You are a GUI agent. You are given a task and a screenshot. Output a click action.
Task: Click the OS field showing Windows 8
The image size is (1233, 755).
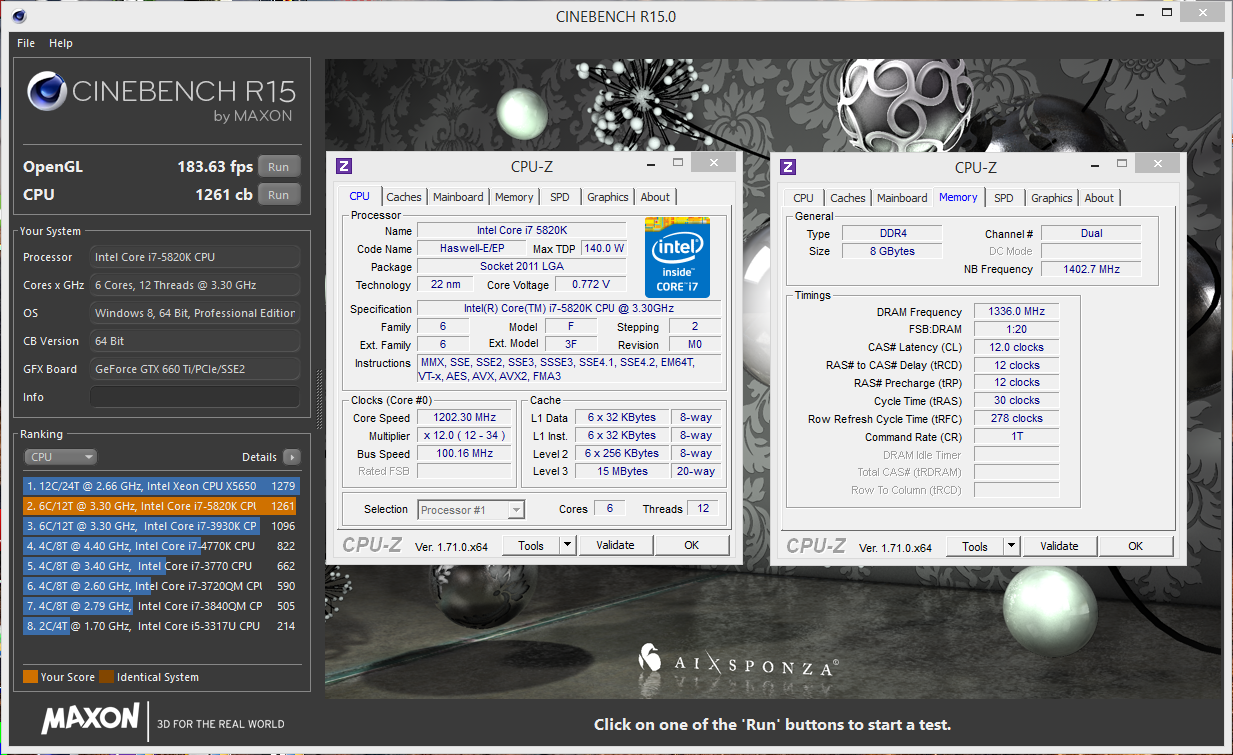tap(195, 313)
